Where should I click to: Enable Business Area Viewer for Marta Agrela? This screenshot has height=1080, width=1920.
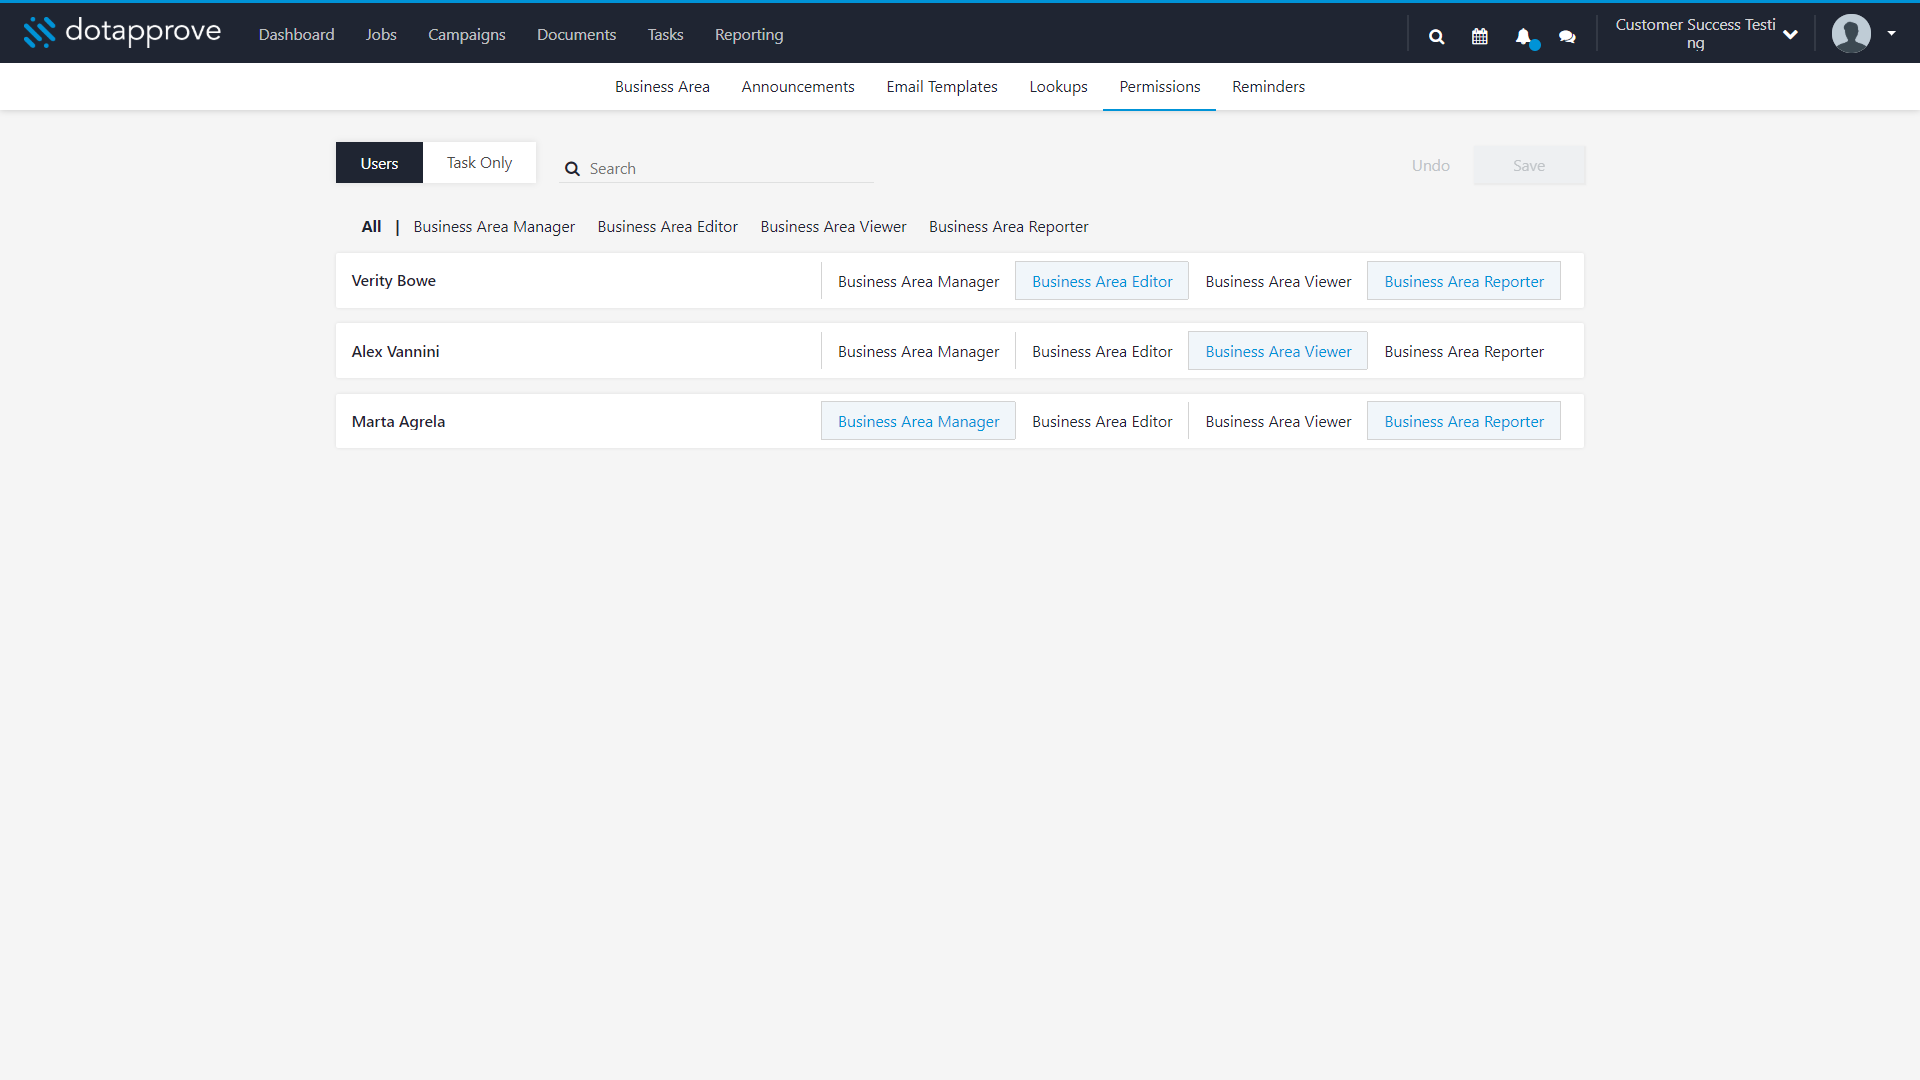1278,421
